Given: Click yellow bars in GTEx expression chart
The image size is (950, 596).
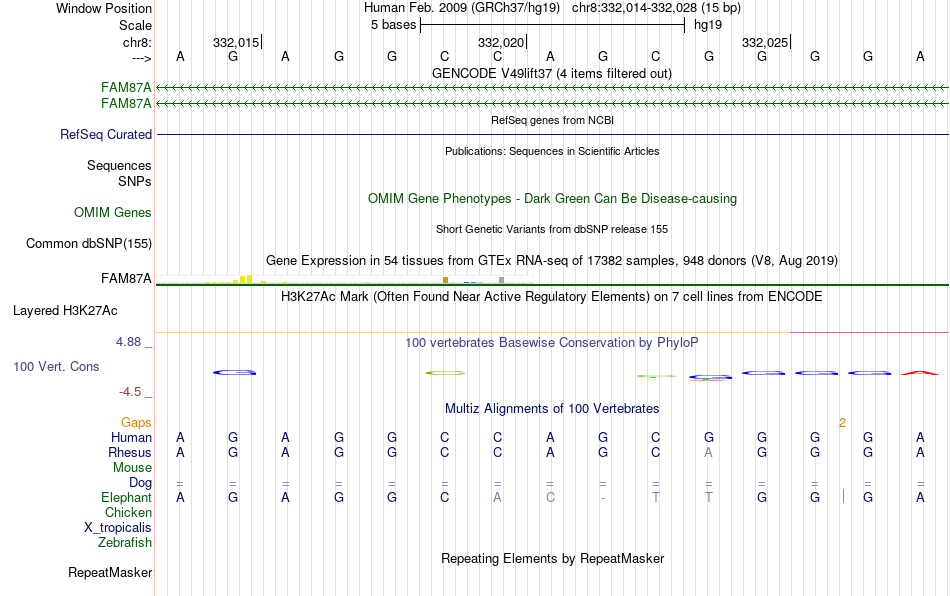Looking at the screenshot, I should [245, 279].
